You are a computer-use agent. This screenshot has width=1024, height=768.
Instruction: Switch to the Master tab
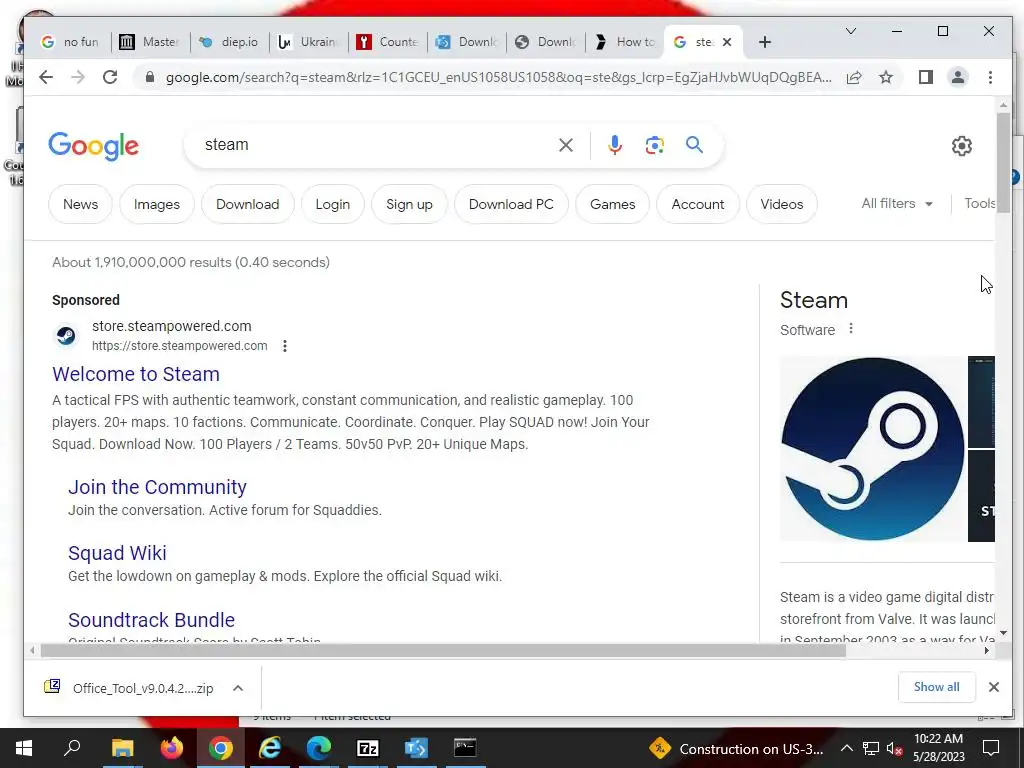(150, 42)
